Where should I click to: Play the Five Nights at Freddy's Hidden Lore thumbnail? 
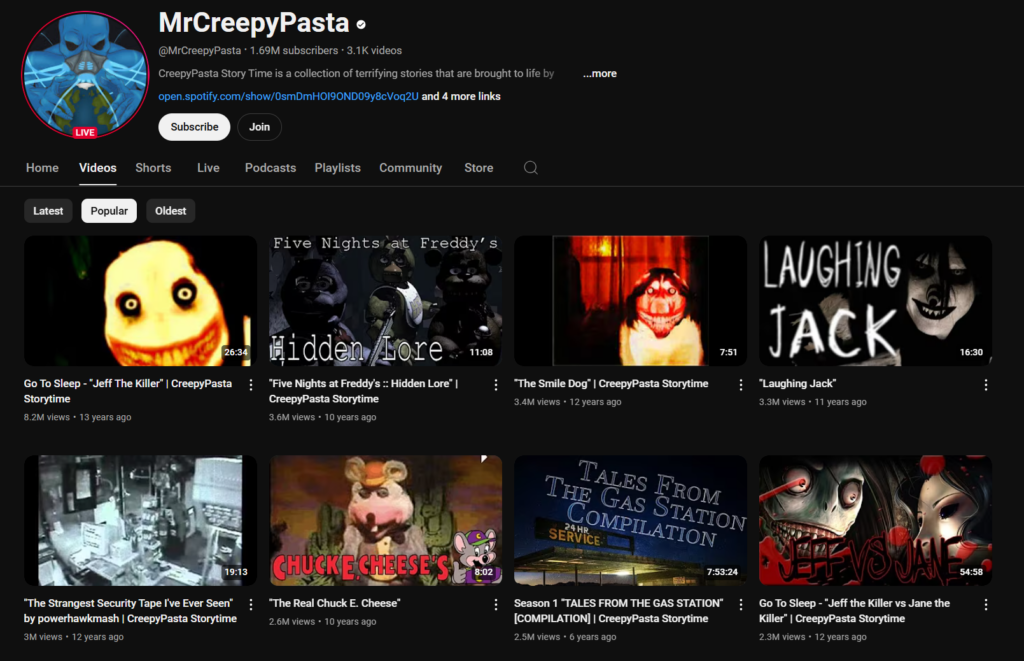pos(385,300)
